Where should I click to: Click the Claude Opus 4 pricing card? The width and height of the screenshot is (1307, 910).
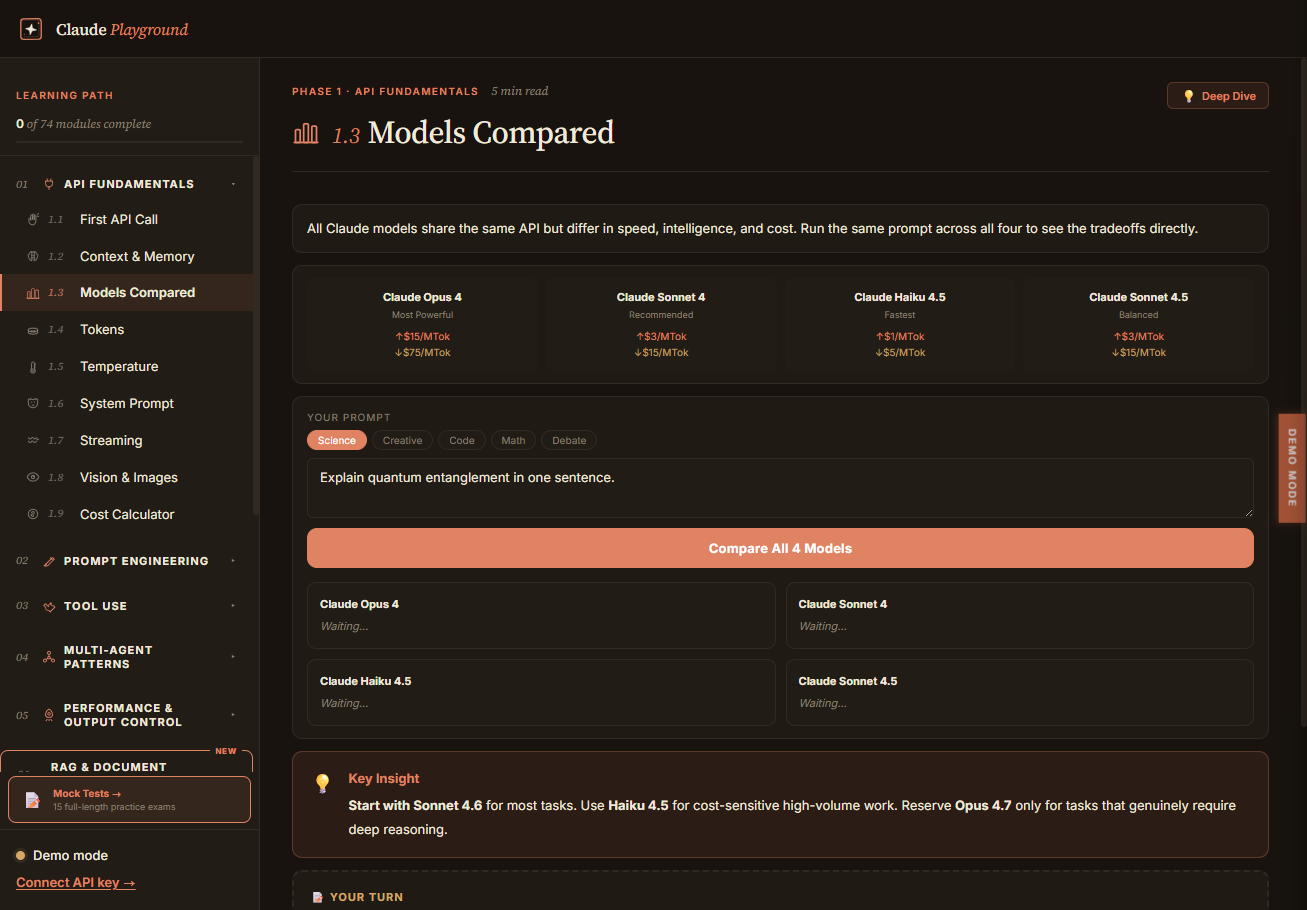422,324
